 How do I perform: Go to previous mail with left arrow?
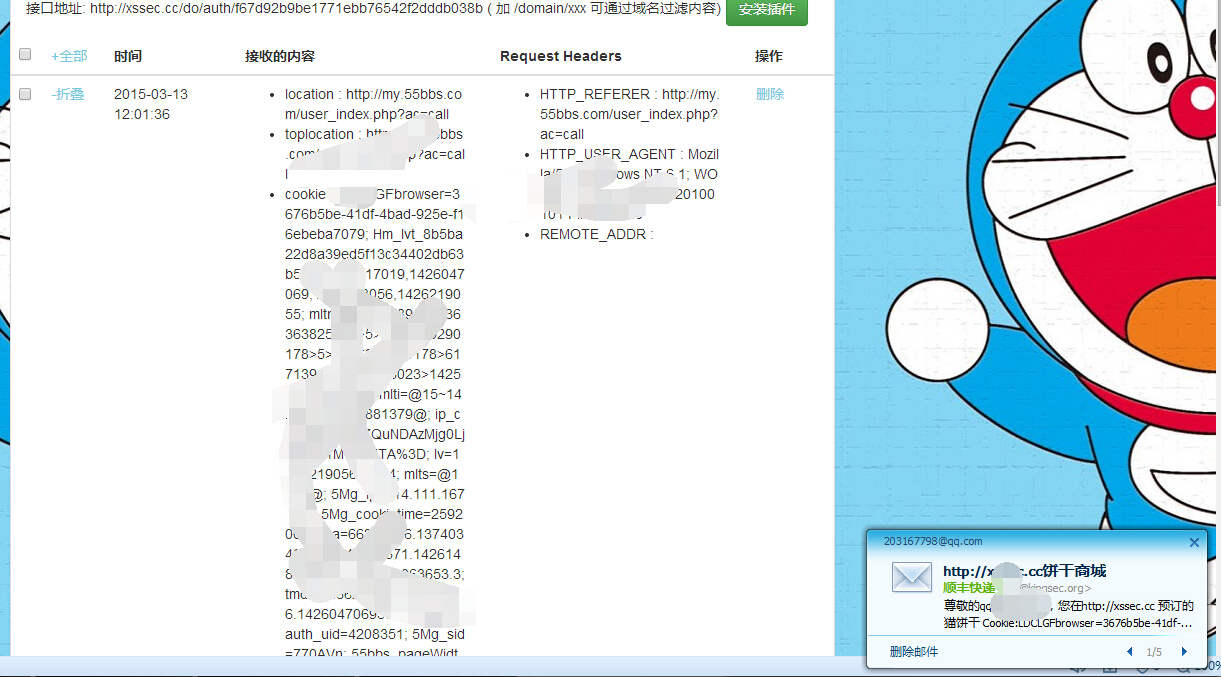coord(1130,652)
